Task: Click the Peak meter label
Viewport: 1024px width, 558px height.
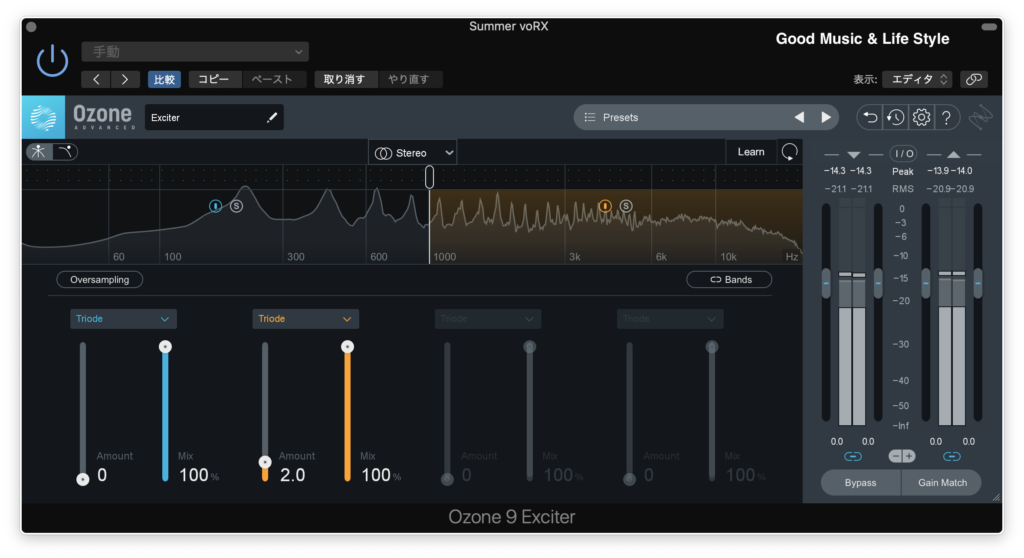Action: 903,171
